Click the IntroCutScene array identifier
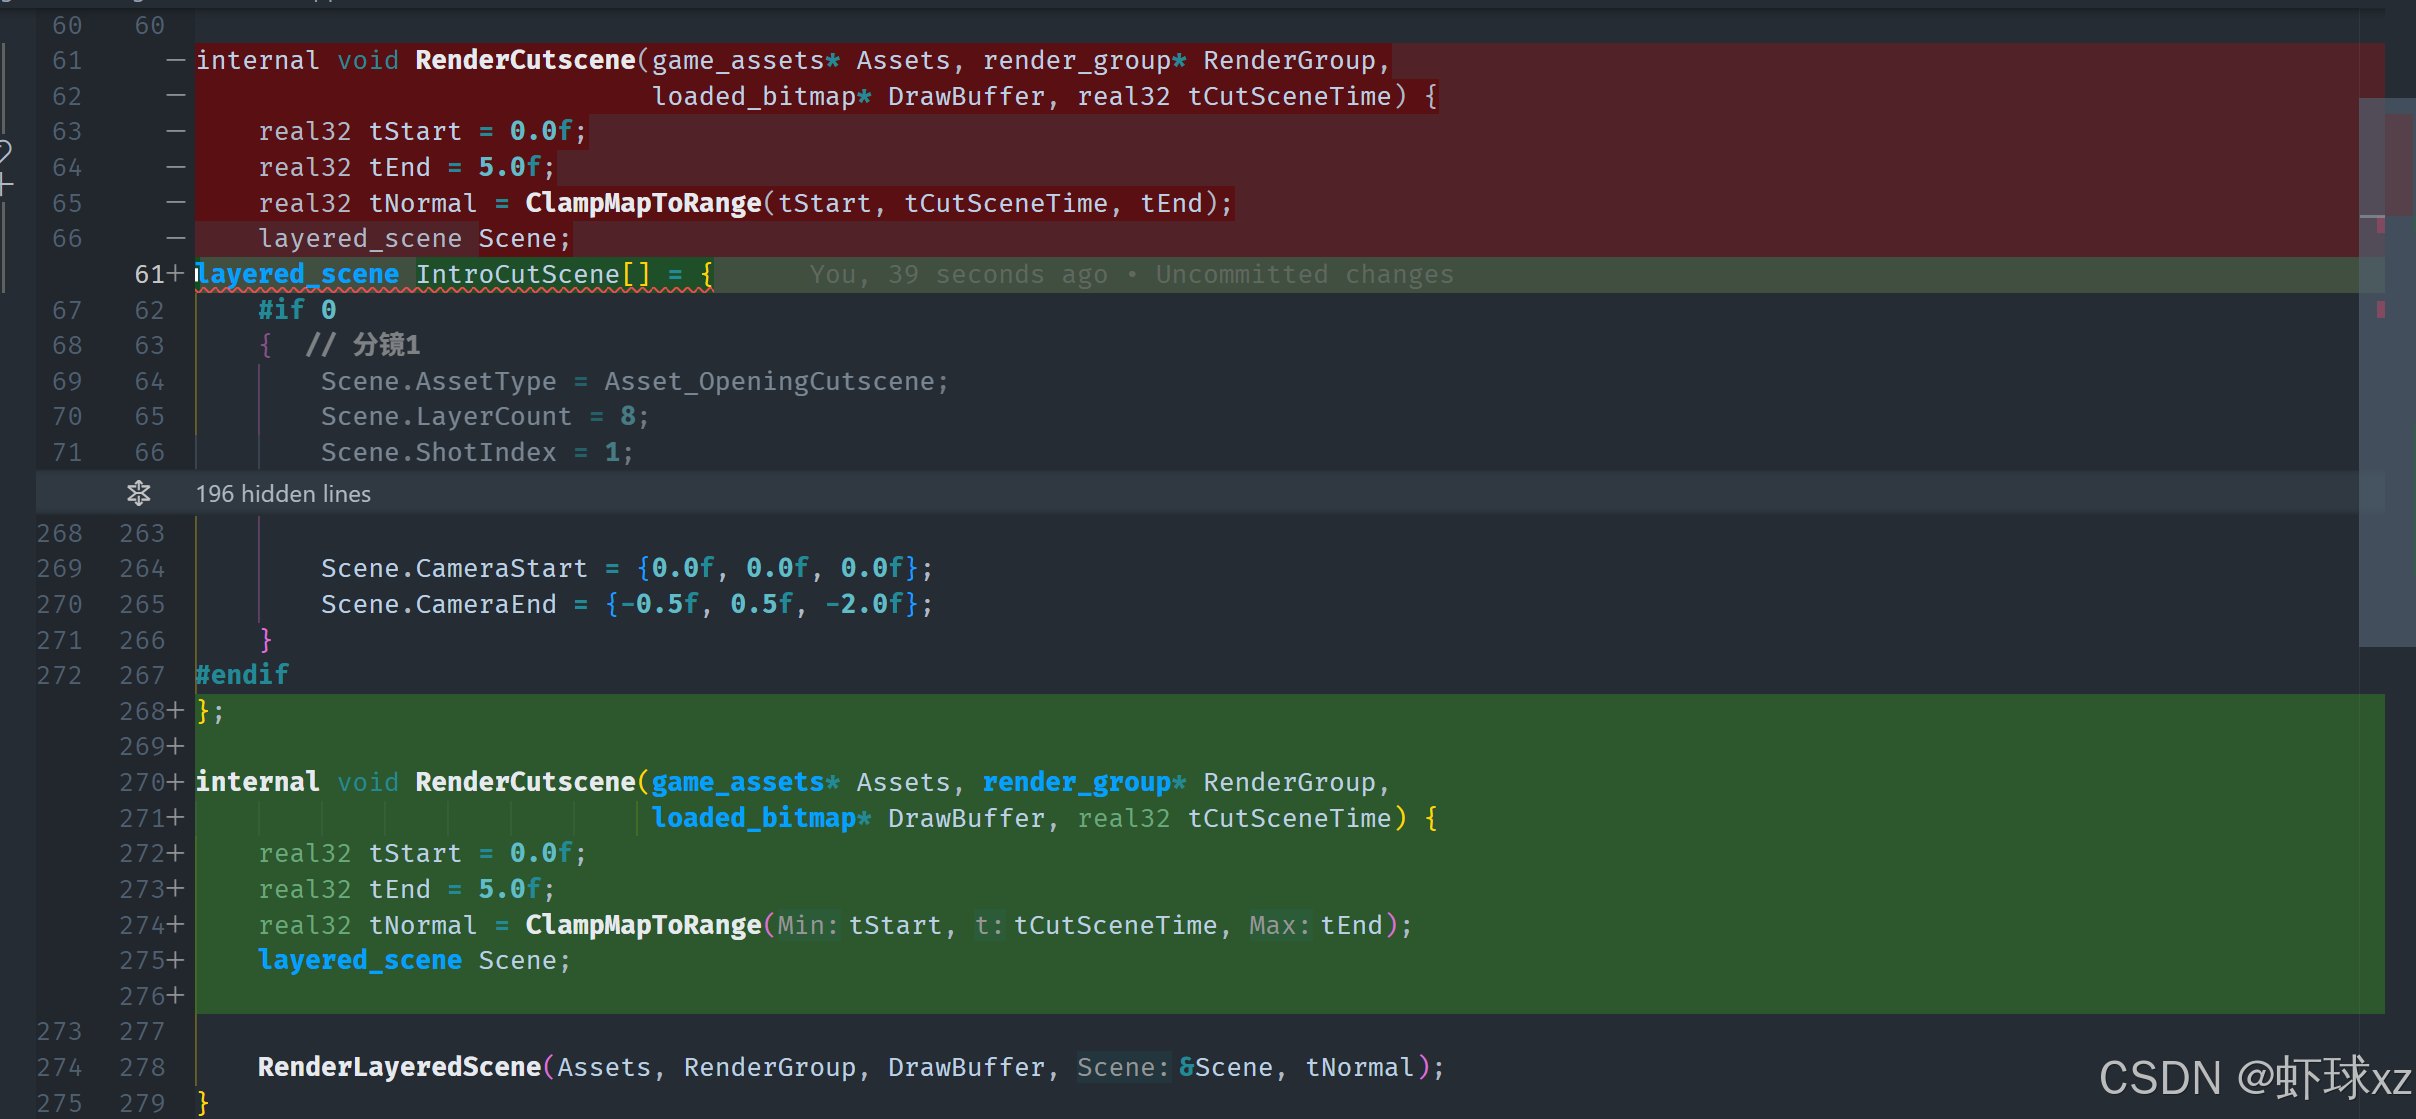 pyautogui.click(x=517, y=275)
